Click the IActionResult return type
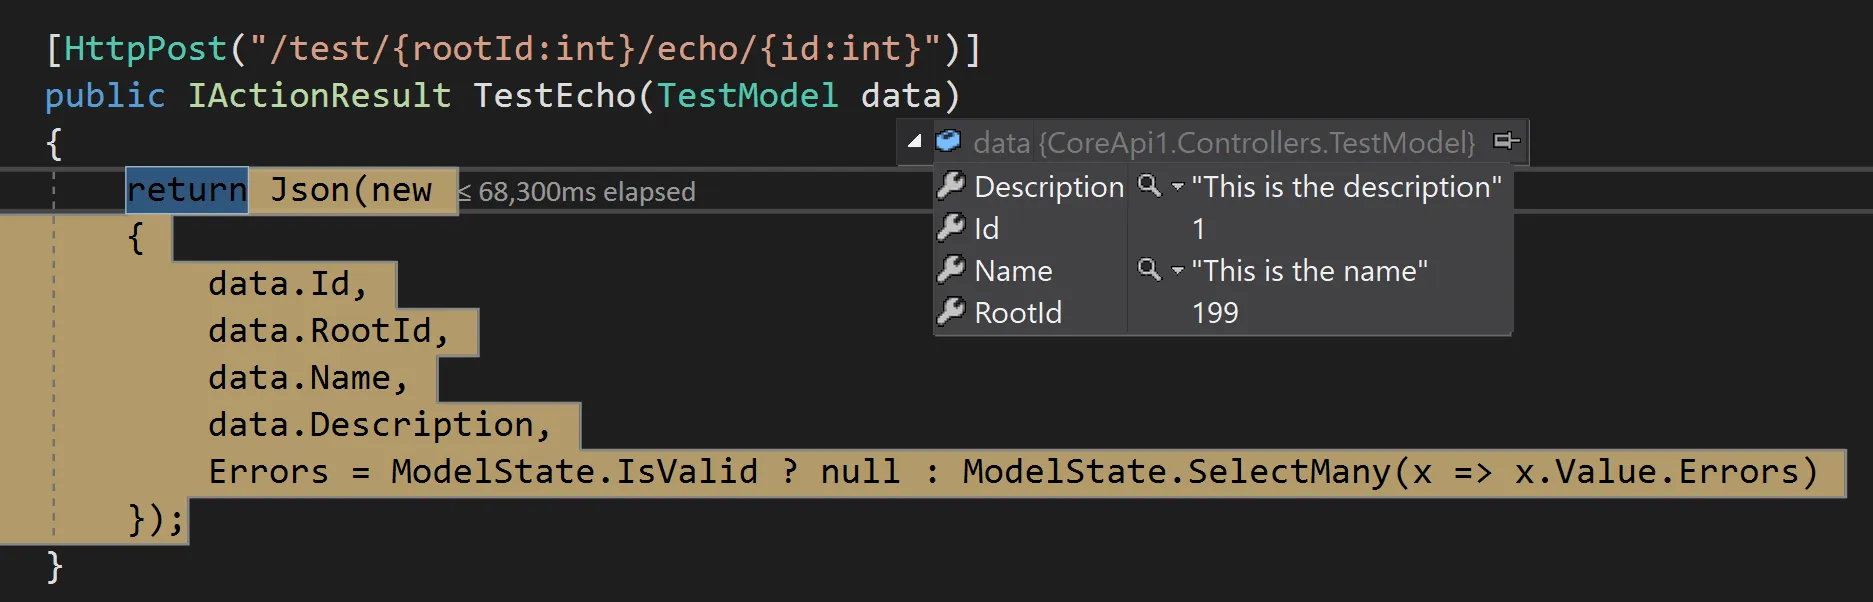 click(x=319, y=96)
